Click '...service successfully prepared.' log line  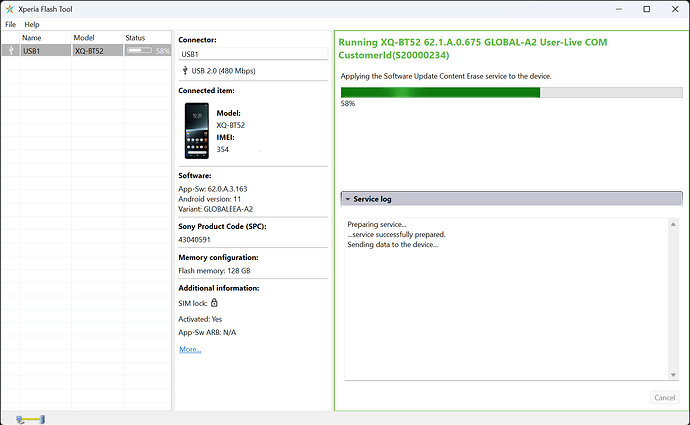(x=396, y=234)
